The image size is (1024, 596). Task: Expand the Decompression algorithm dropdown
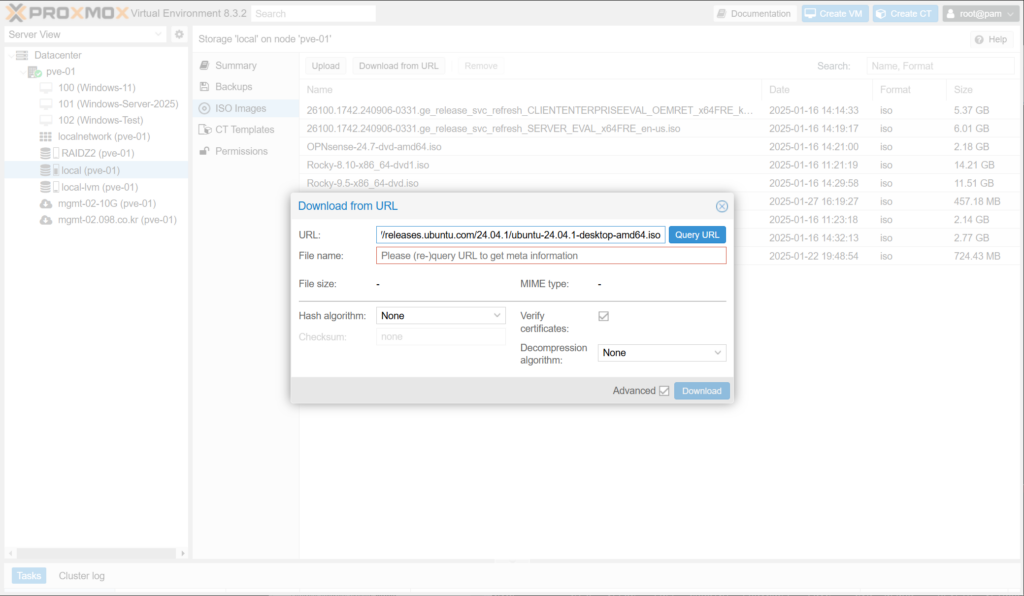tap(661, 353)
